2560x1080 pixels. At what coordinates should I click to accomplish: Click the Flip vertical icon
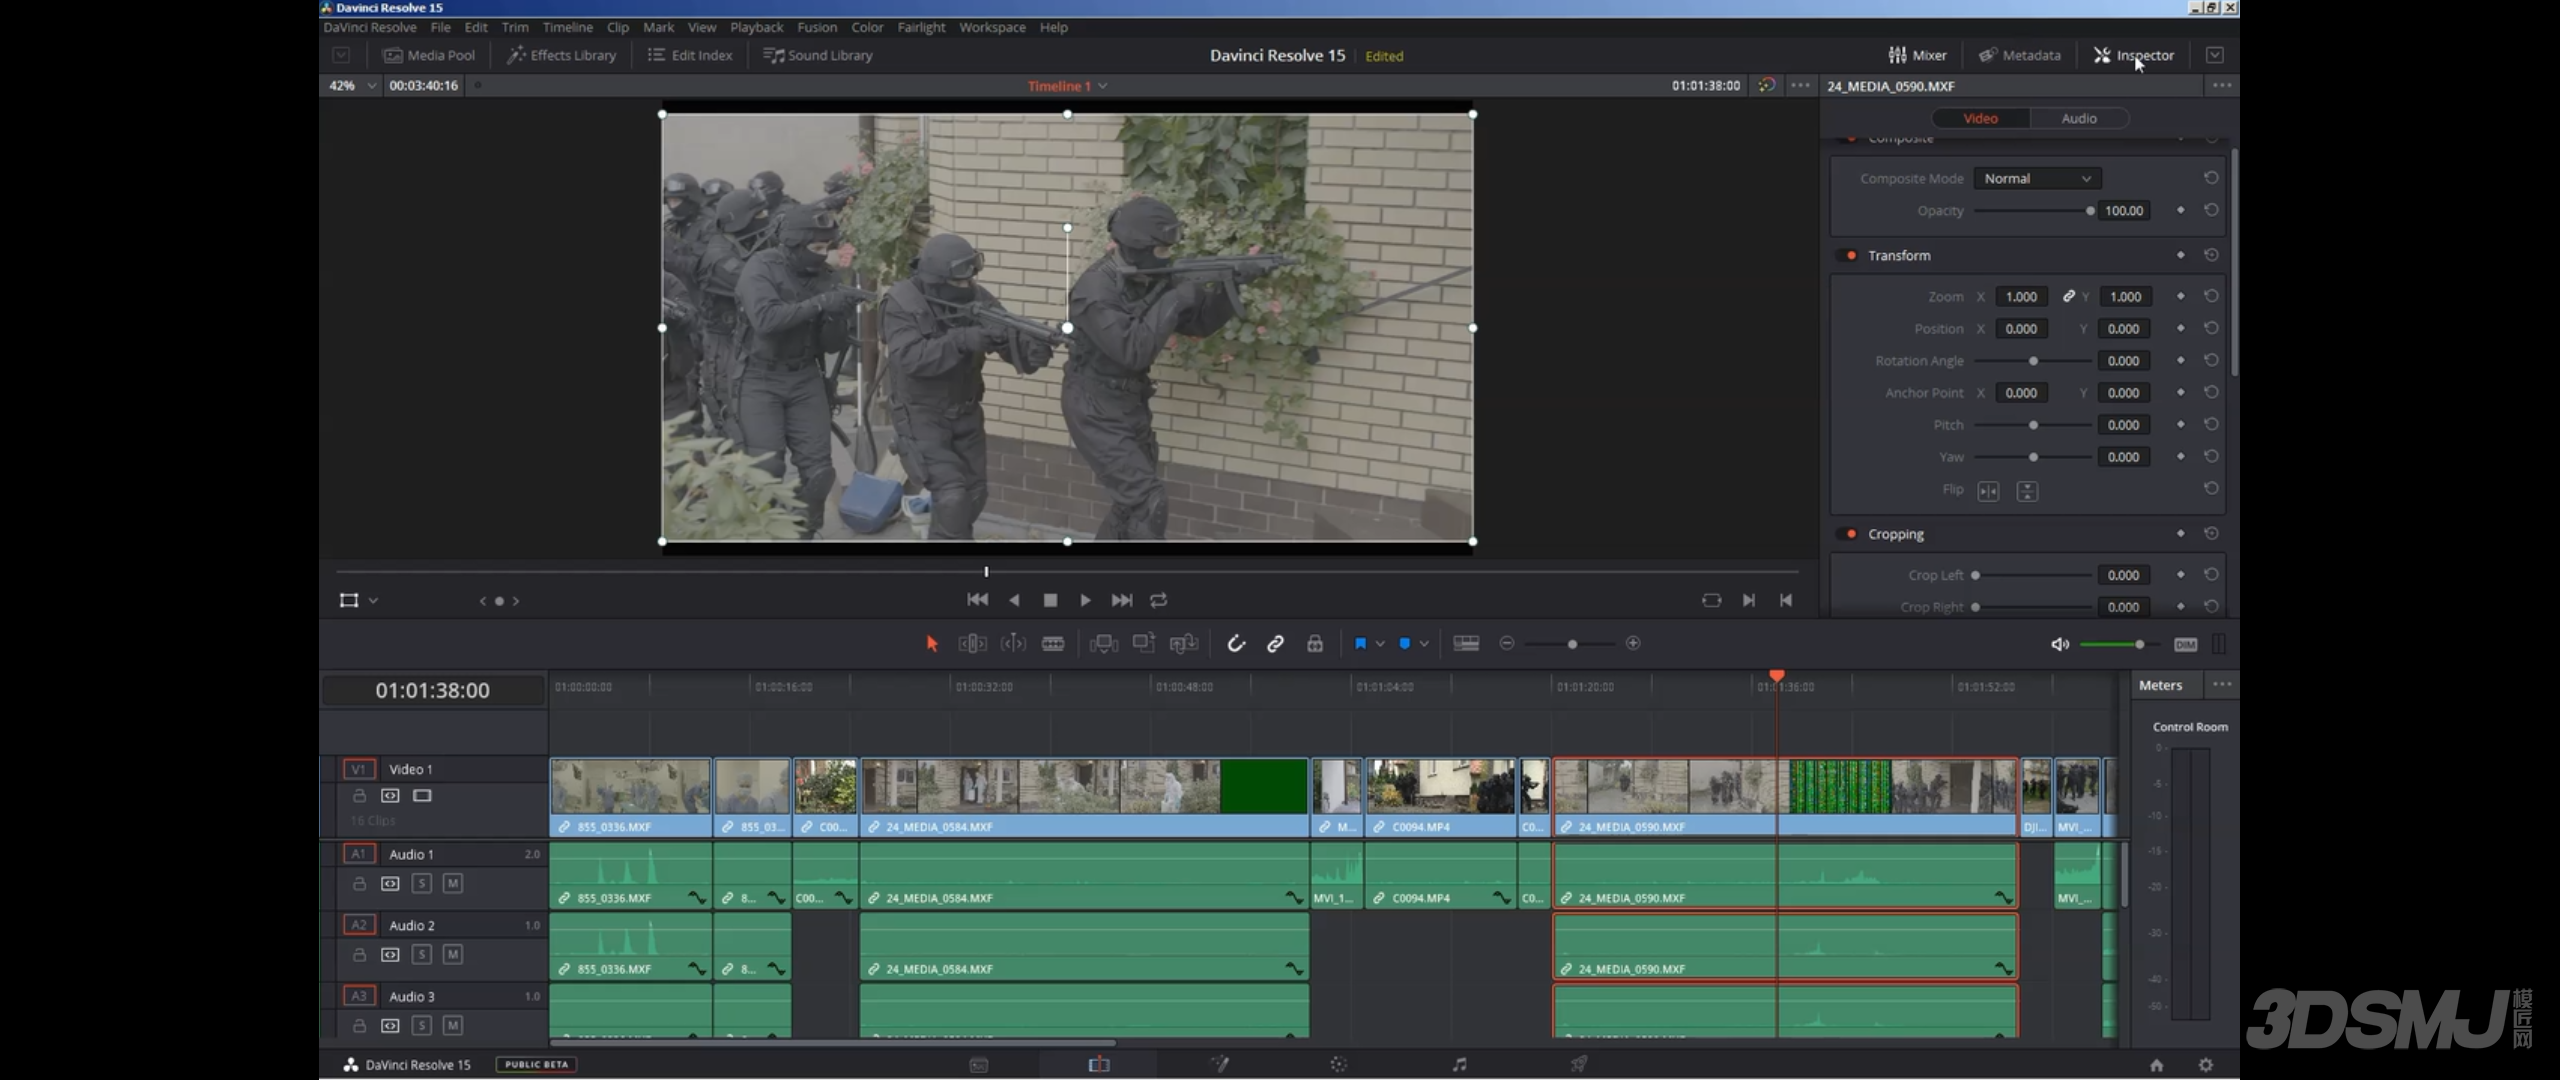2027,491
